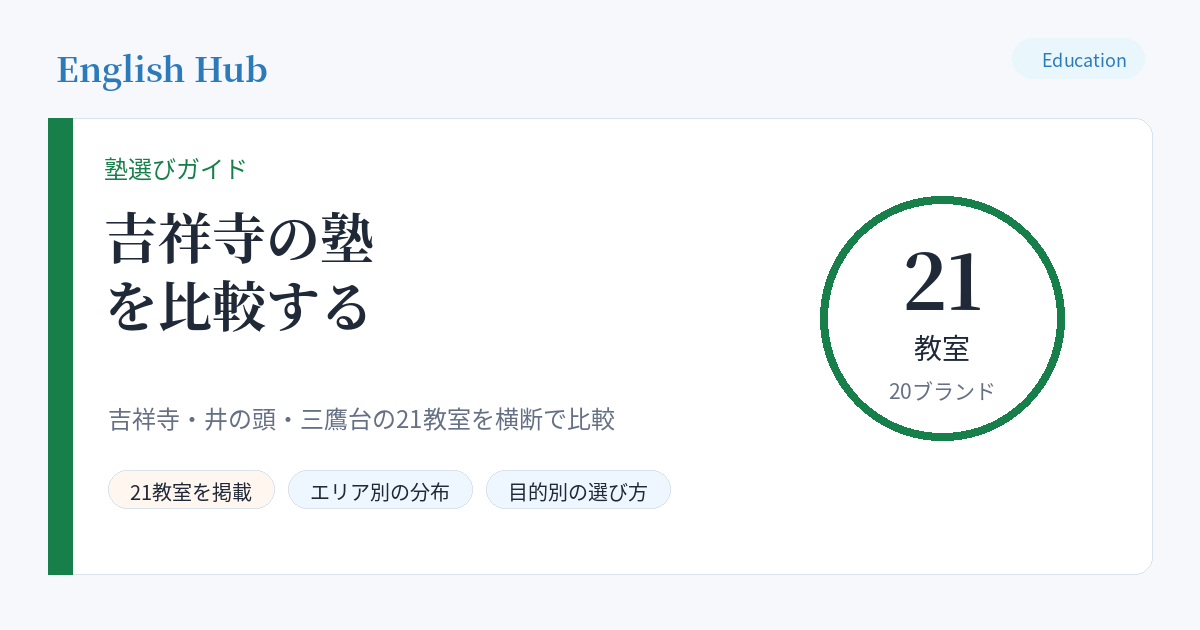This screenshot has height=630, width=1200.
Task: Click the headline line 吉祥寺の塾
Action: point(240,240)
